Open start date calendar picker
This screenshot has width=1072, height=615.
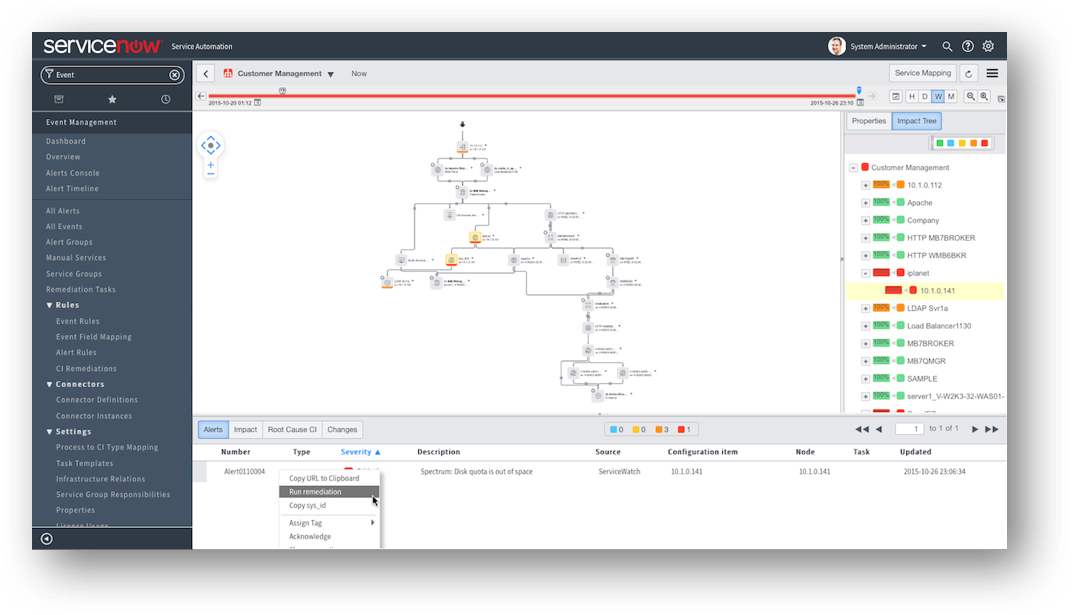258,102
